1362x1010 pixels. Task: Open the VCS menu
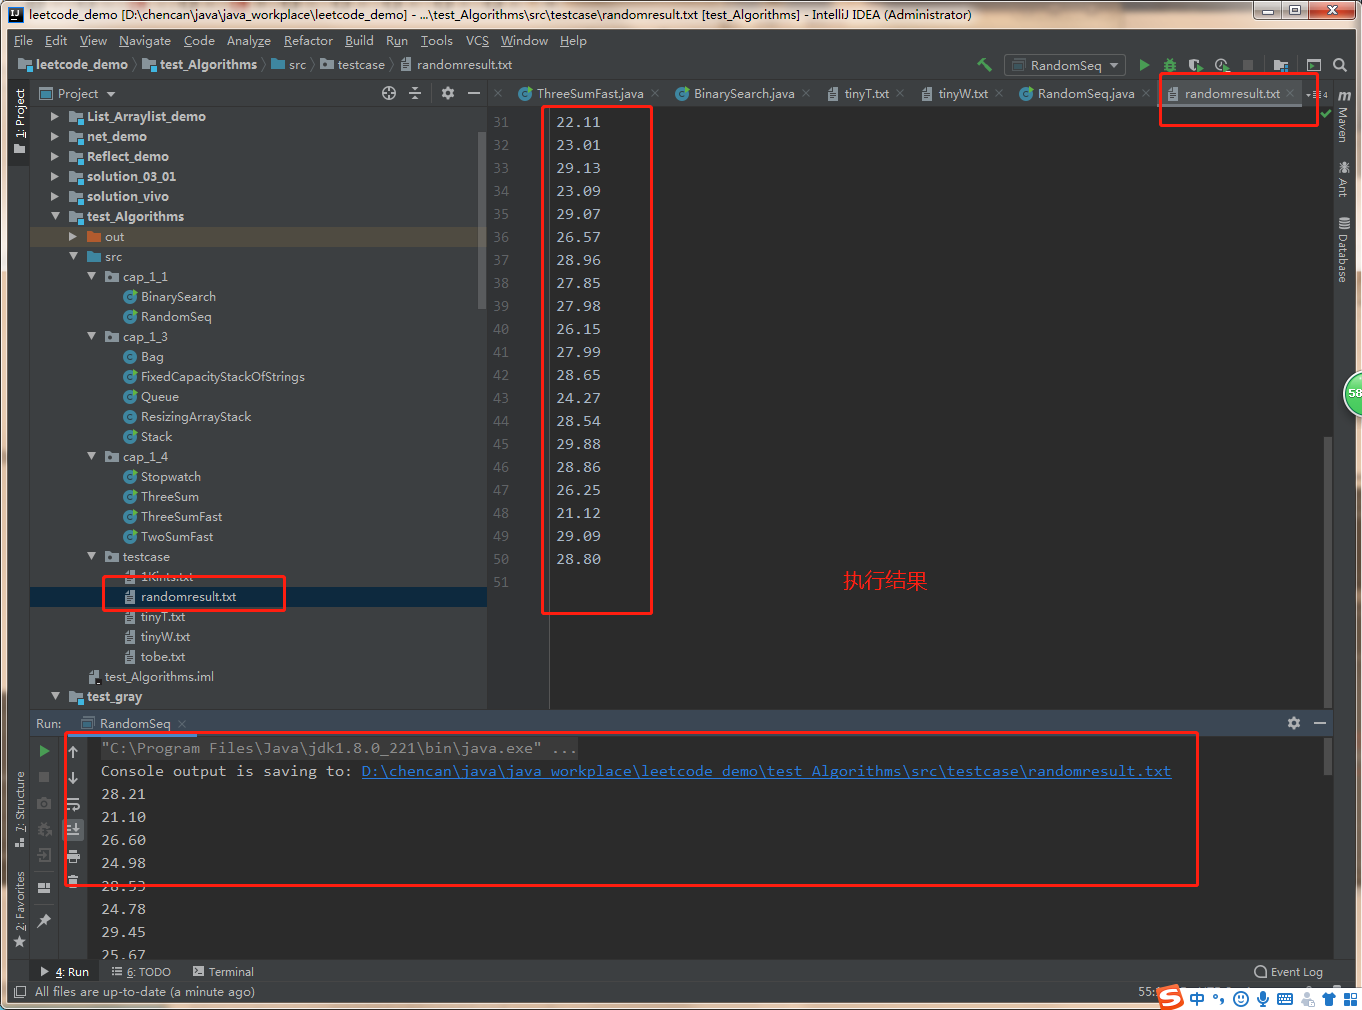[x=477, y=41]
